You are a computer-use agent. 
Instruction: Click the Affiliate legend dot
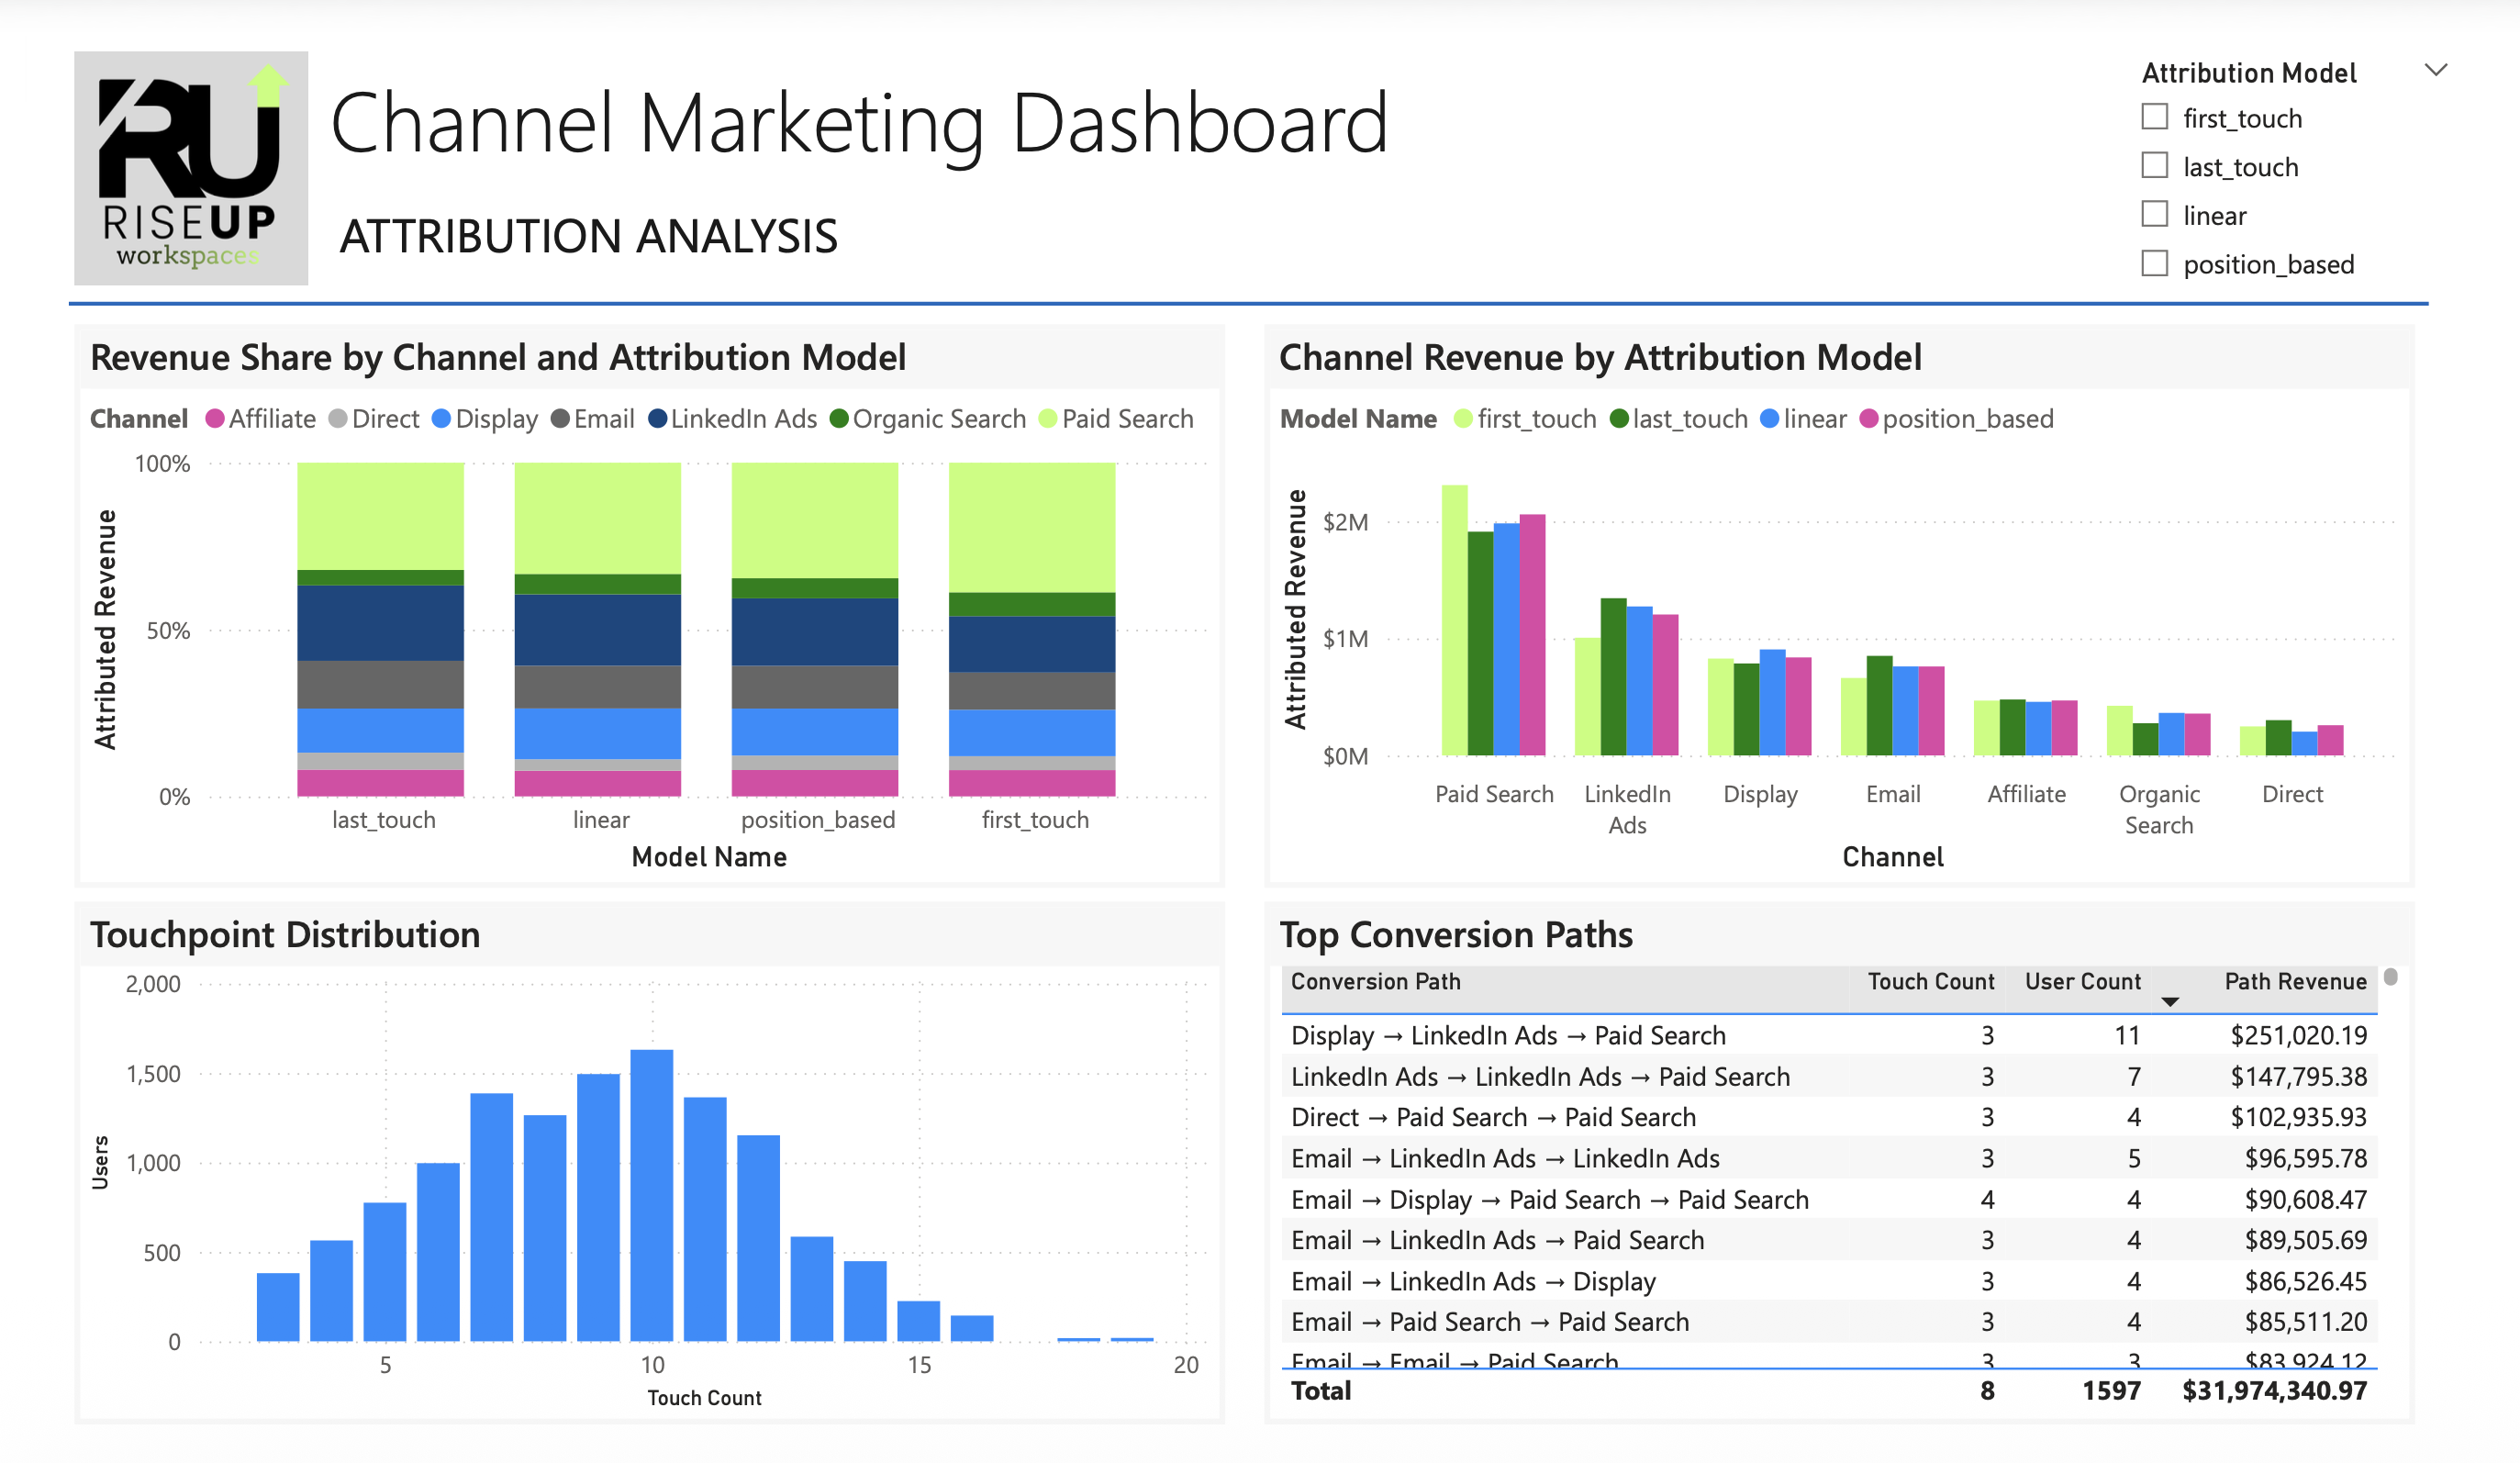(214, 419)
